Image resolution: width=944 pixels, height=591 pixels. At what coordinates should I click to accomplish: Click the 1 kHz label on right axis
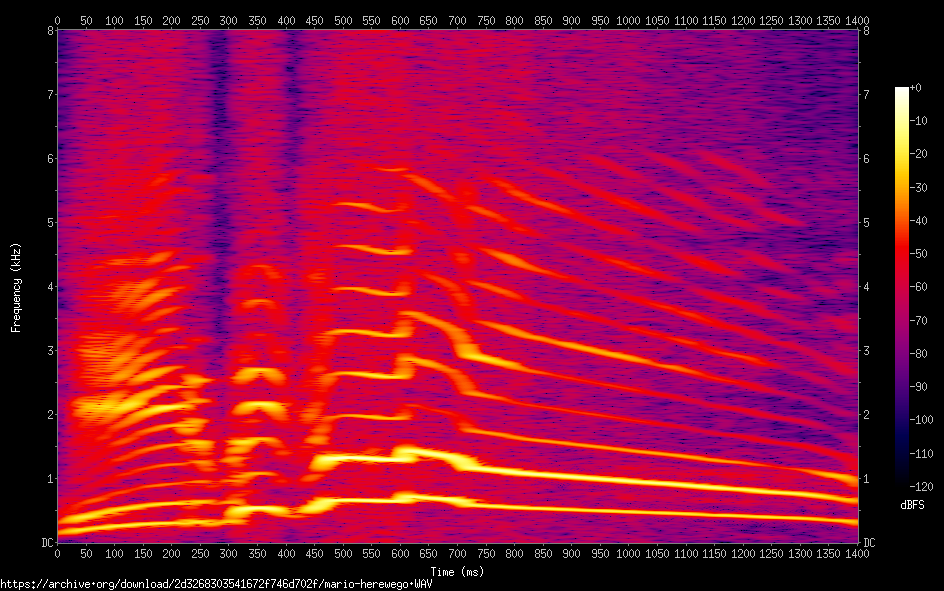click(x=866, y=479)
